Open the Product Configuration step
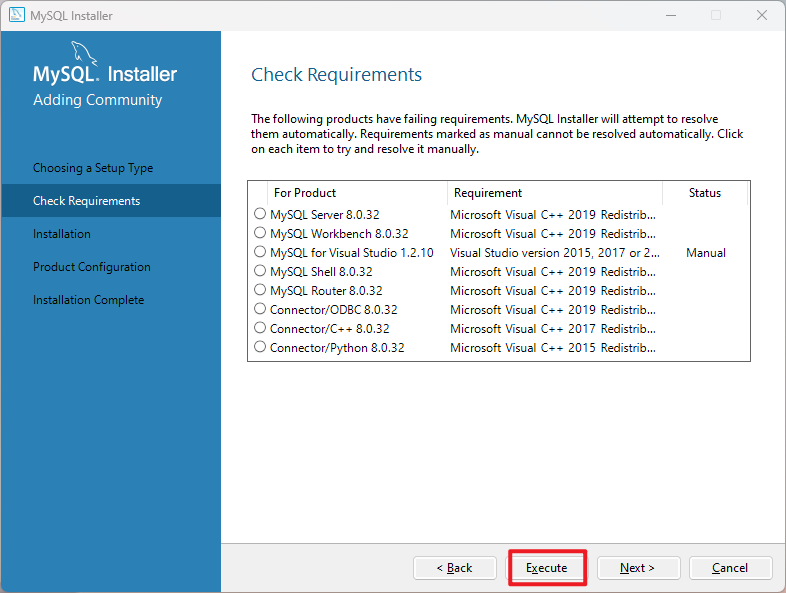 (x=92, y=267)
